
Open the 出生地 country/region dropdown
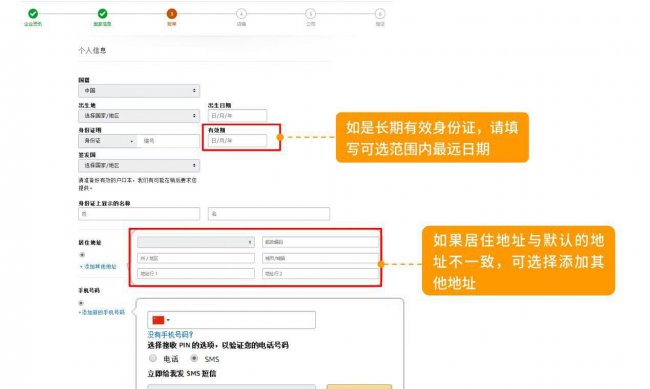point(139,116)
